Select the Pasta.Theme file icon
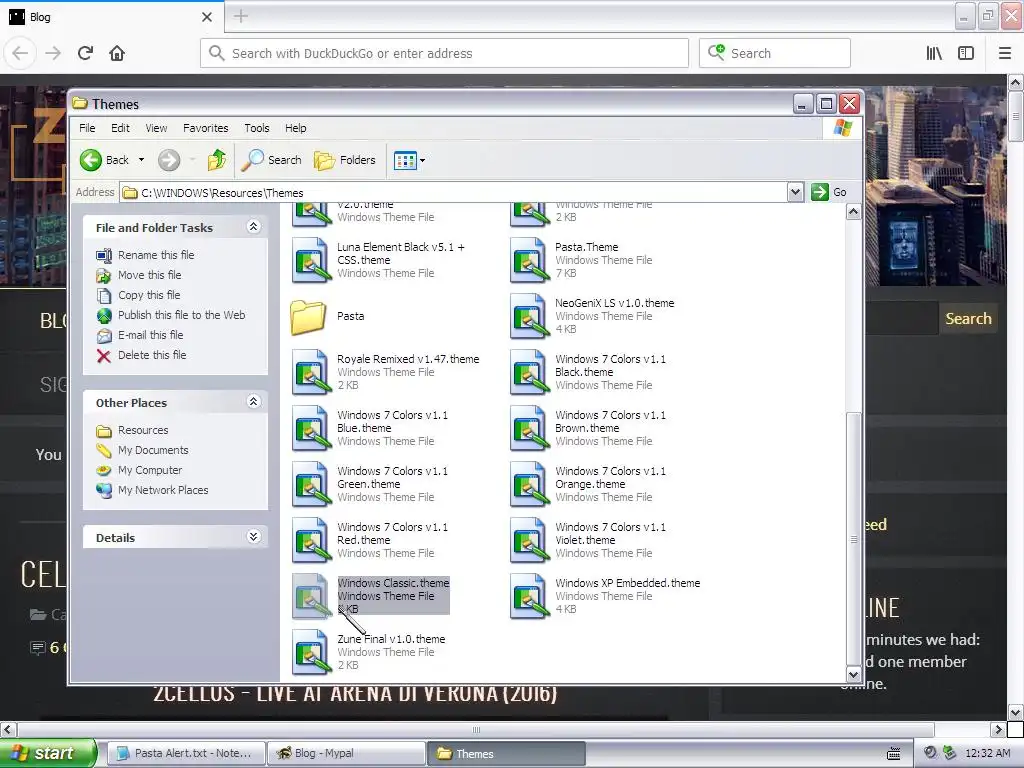Screen dimensions: 1024x768 coord(529,260)
